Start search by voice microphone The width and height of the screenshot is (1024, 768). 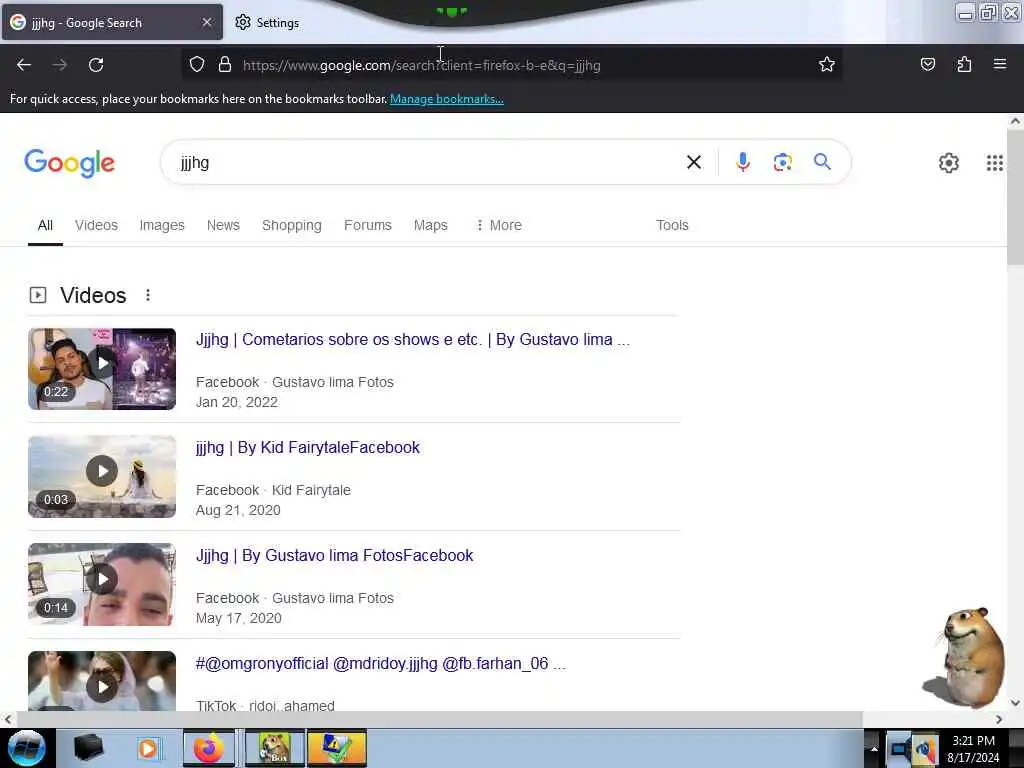(x=743, y=162)
